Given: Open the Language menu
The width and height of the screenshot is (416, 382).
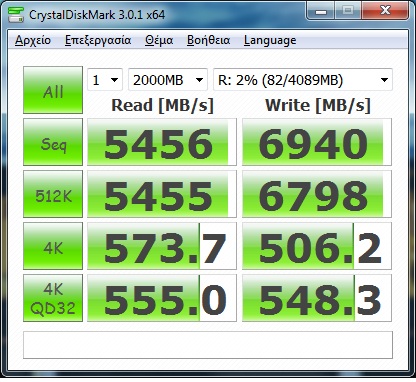Looking at the screenshot, I should (x=270, y=40).
